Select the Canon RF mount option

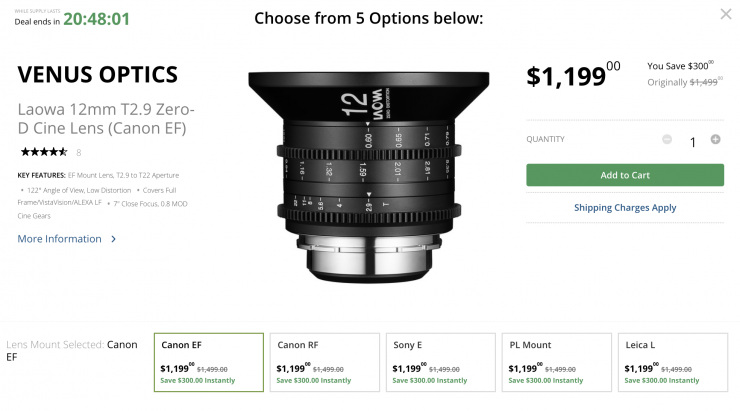(325, 362)
